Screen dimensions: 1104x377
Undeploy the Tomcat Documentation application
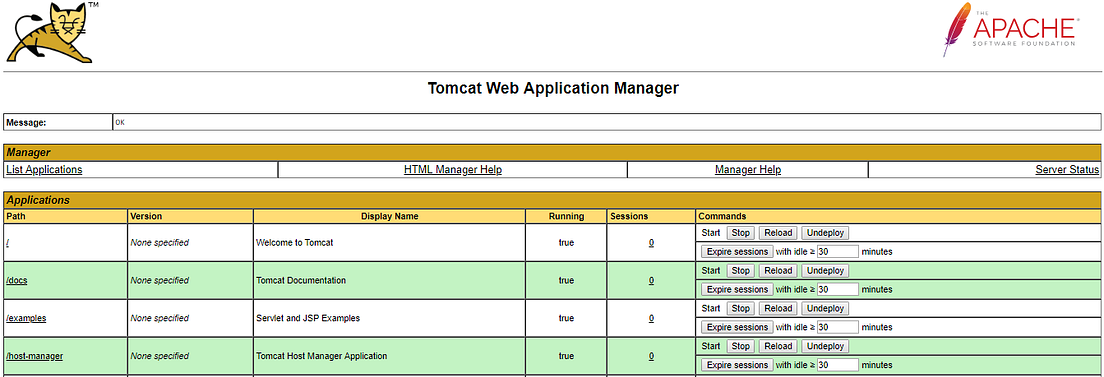pyautogui.click(x=825, y=271)
